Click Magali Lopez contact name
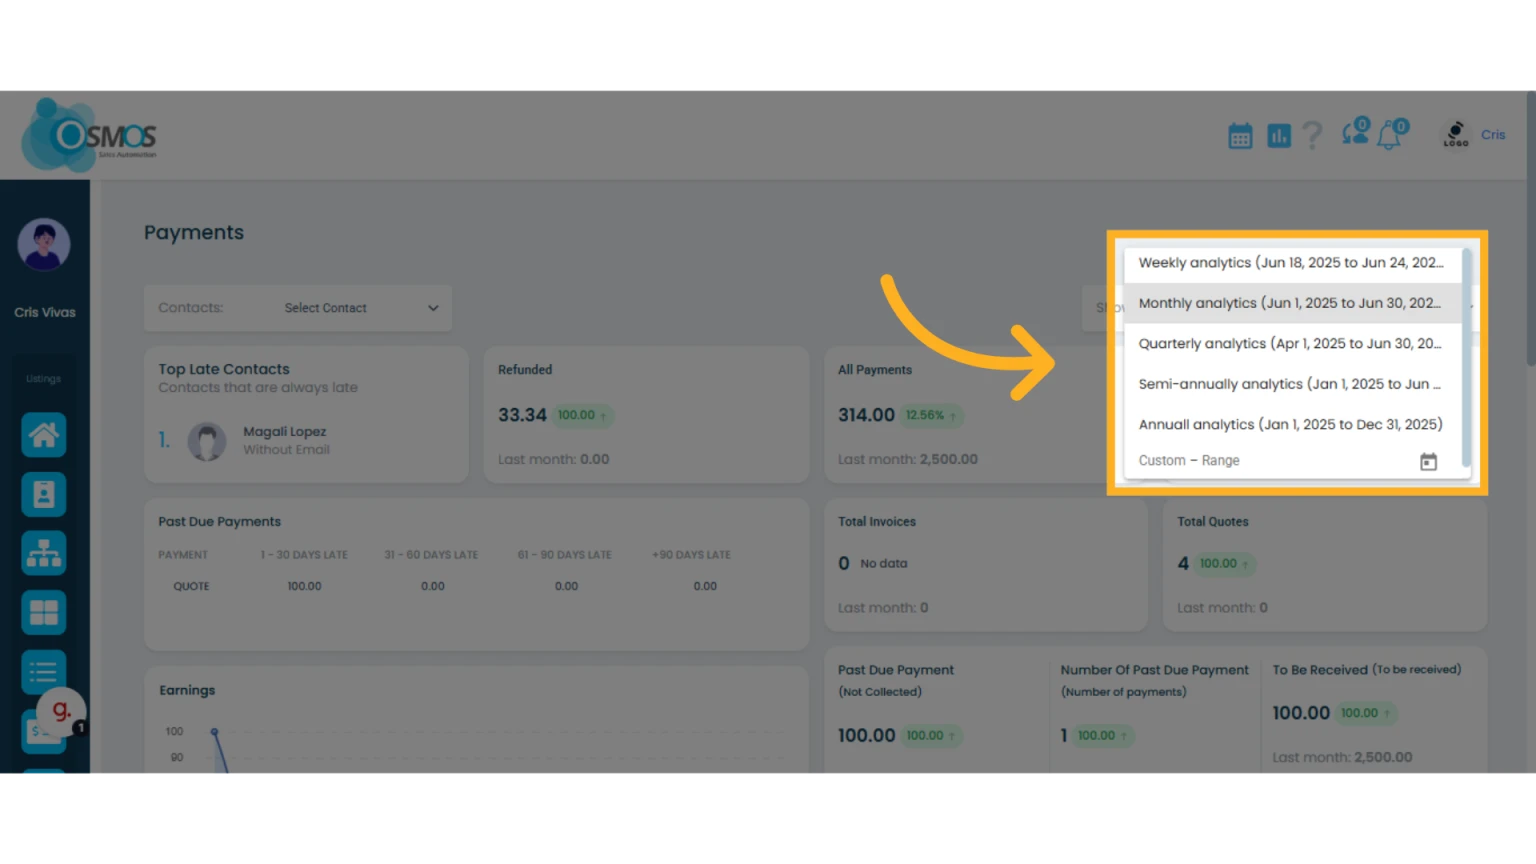Image resolution: width=1536 pixels, height=864 pixels. pyautogui.click(x=285, y=432)
